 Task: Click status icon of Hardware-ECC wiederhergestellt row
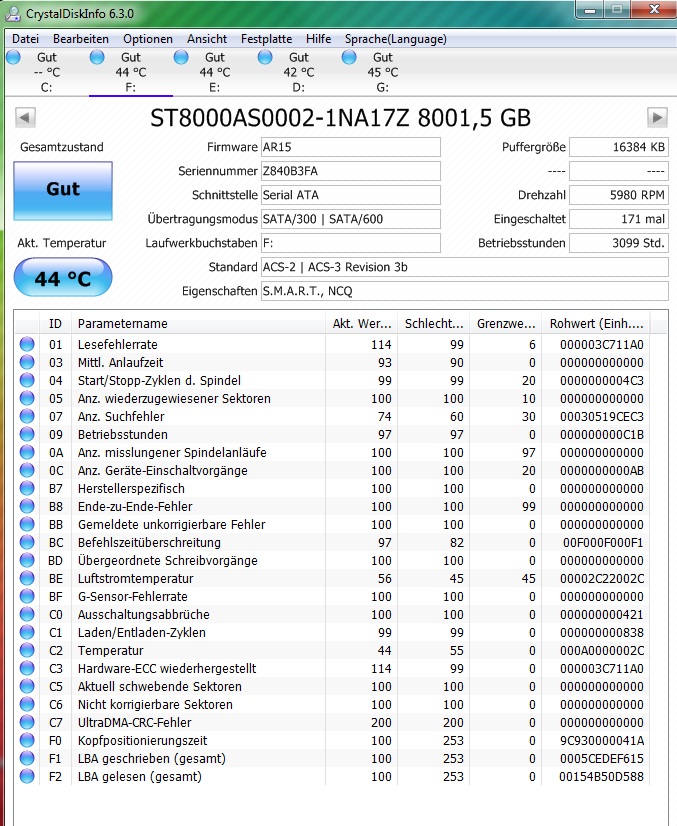click(x=27, y=668)
